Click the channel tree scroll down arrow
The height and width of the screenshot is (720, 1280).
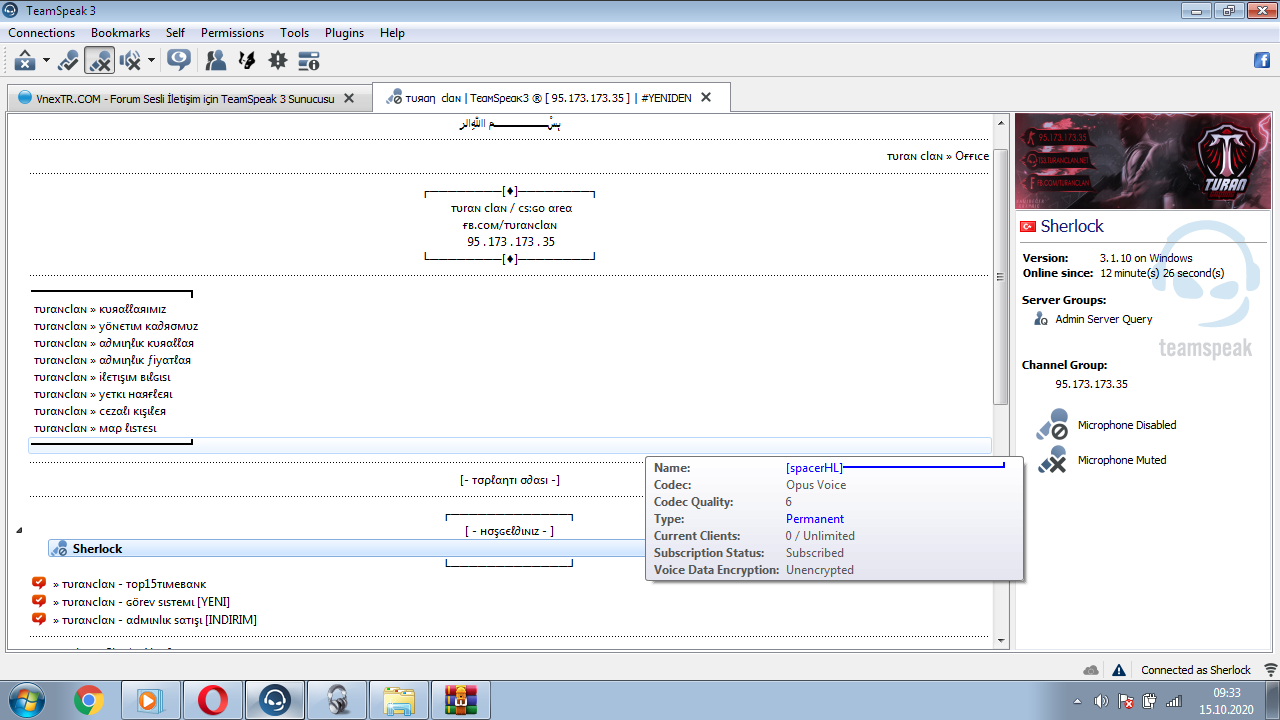tap(1000, 640)
